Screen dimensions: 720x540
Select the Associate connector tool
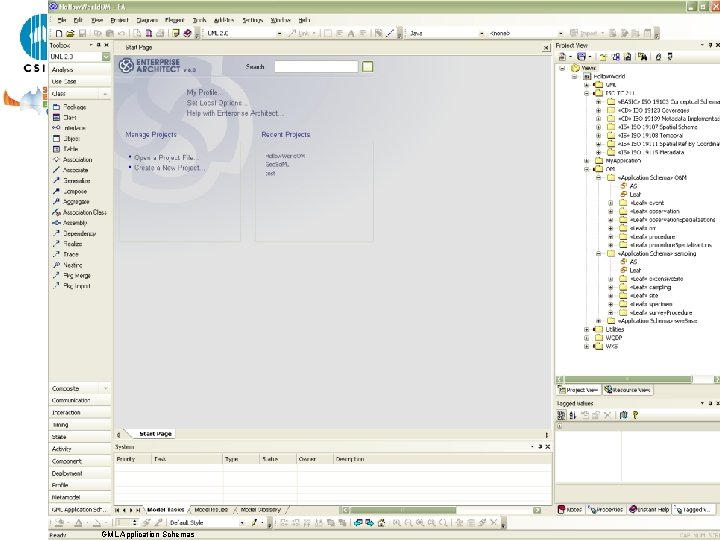[x=70, y=170]
